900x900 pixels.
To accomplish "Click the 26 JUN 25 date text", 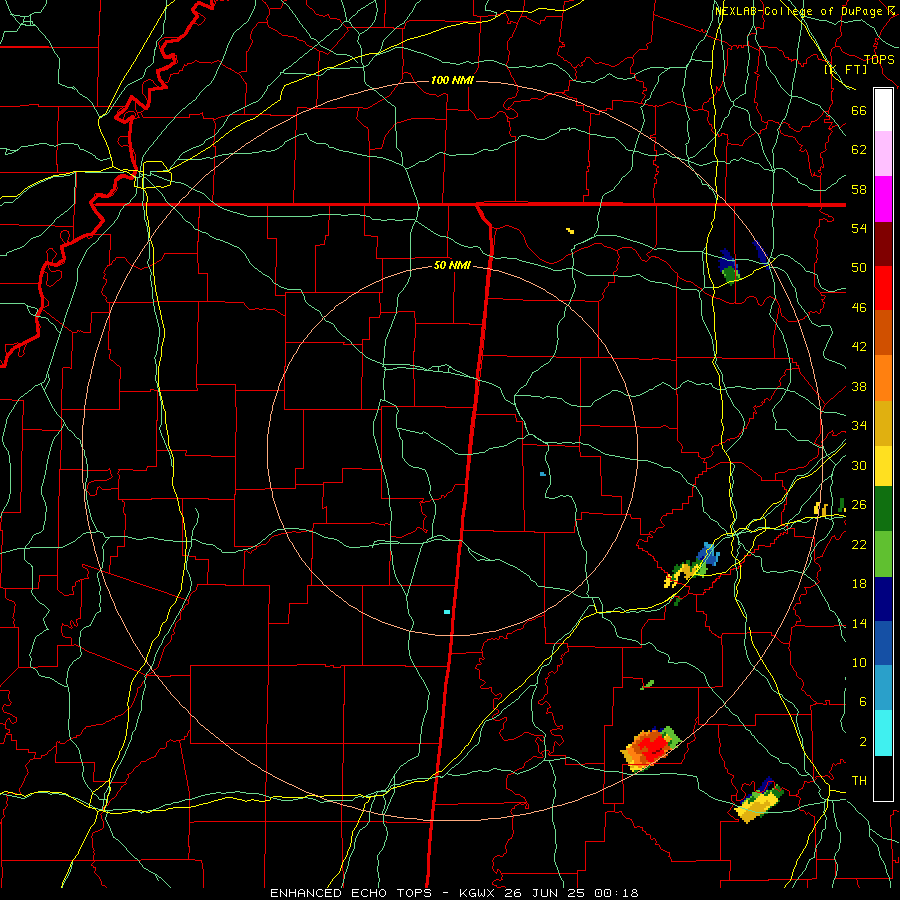I will point(546,893).
